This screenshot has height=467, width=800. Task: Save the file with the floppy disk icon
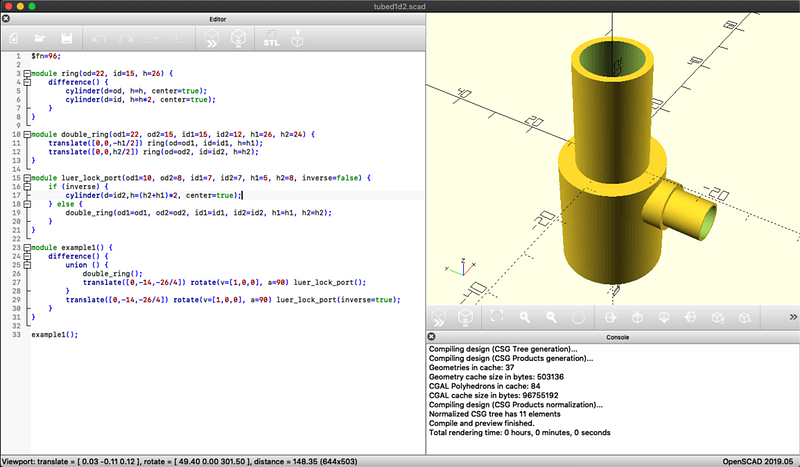[66, 39]
